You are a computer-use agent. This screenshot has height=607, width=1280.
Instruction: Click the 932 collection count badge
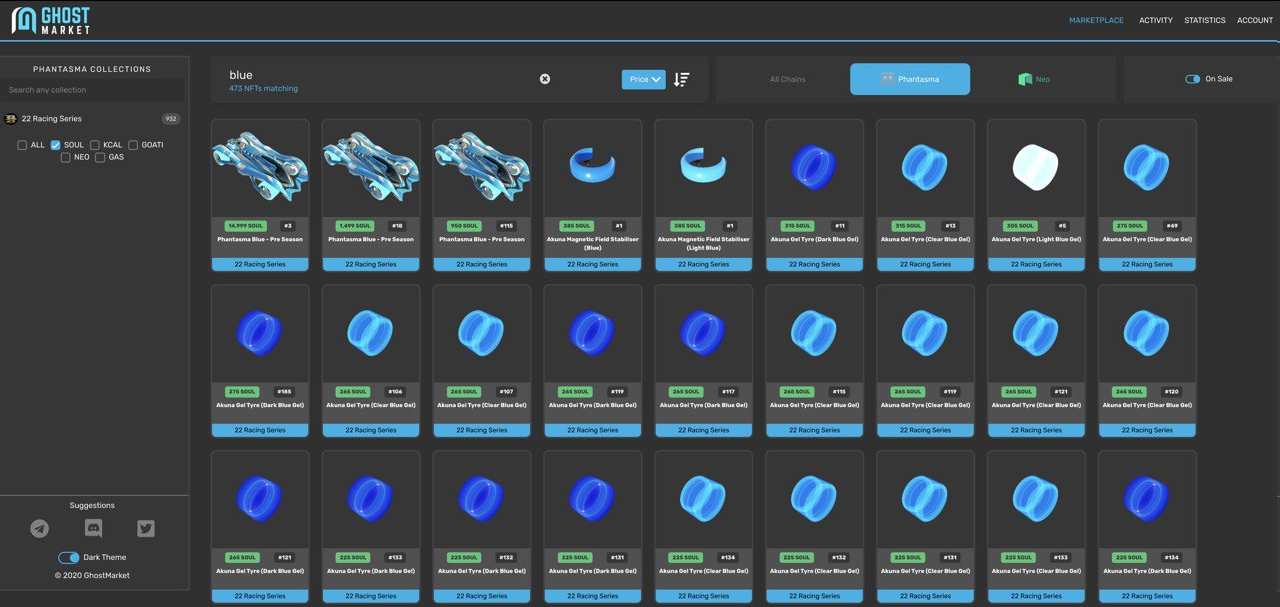coord(171,119)
